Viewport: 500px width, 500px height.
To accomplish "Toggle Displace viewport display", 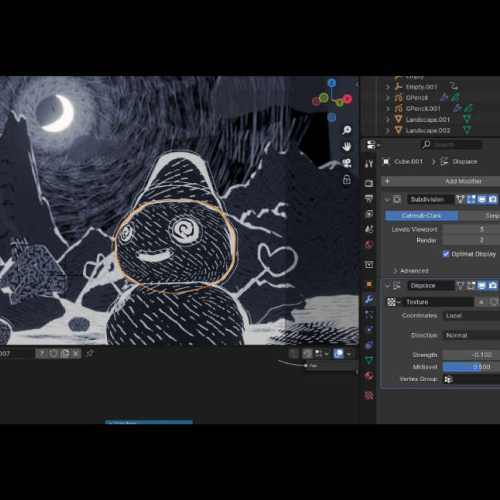I will (x=482, y=286).
